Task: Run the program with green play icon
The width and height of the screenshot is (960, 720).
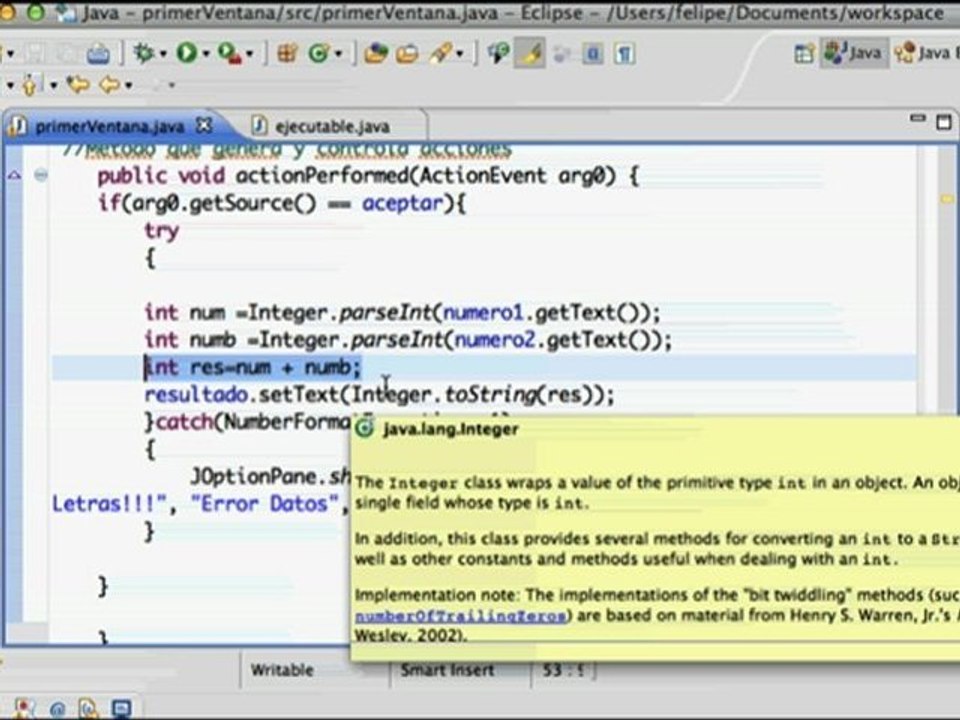Action: [187, 53]
